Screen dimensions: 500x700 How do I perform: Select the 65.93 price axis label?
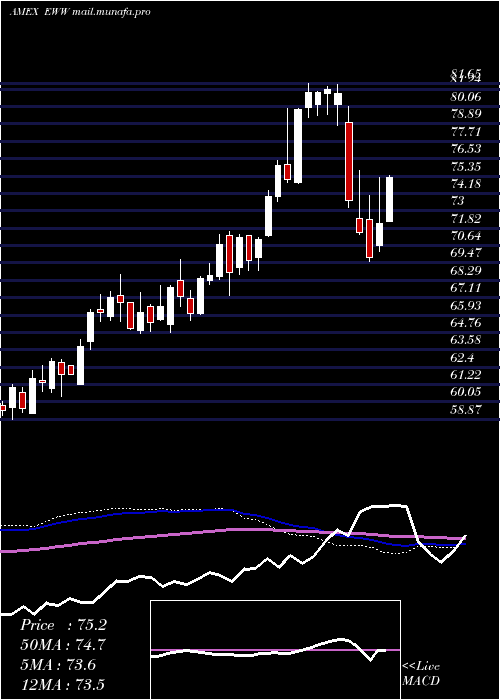(466, 305)
